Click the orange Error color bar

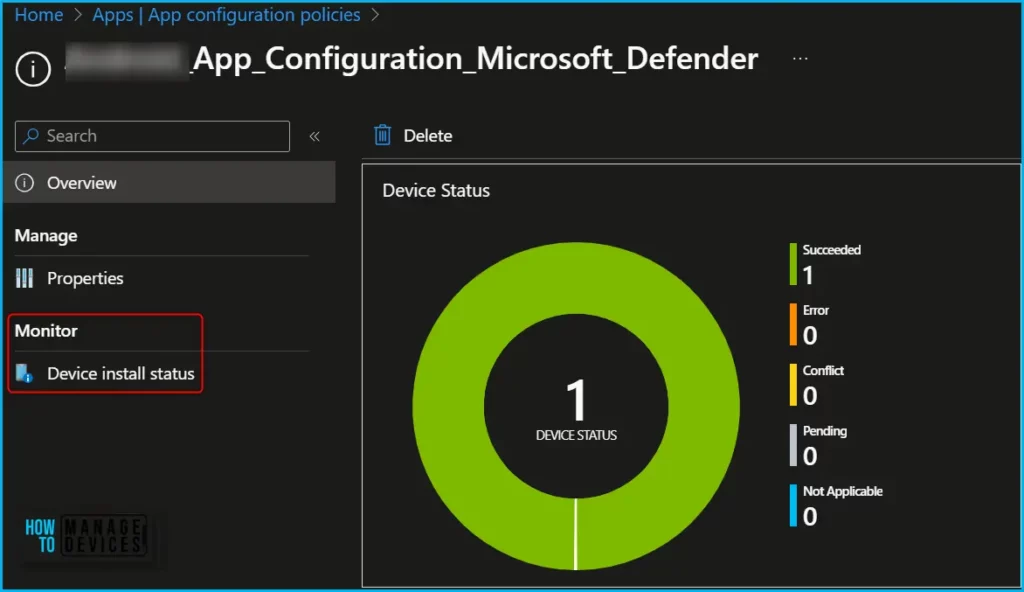793,324
